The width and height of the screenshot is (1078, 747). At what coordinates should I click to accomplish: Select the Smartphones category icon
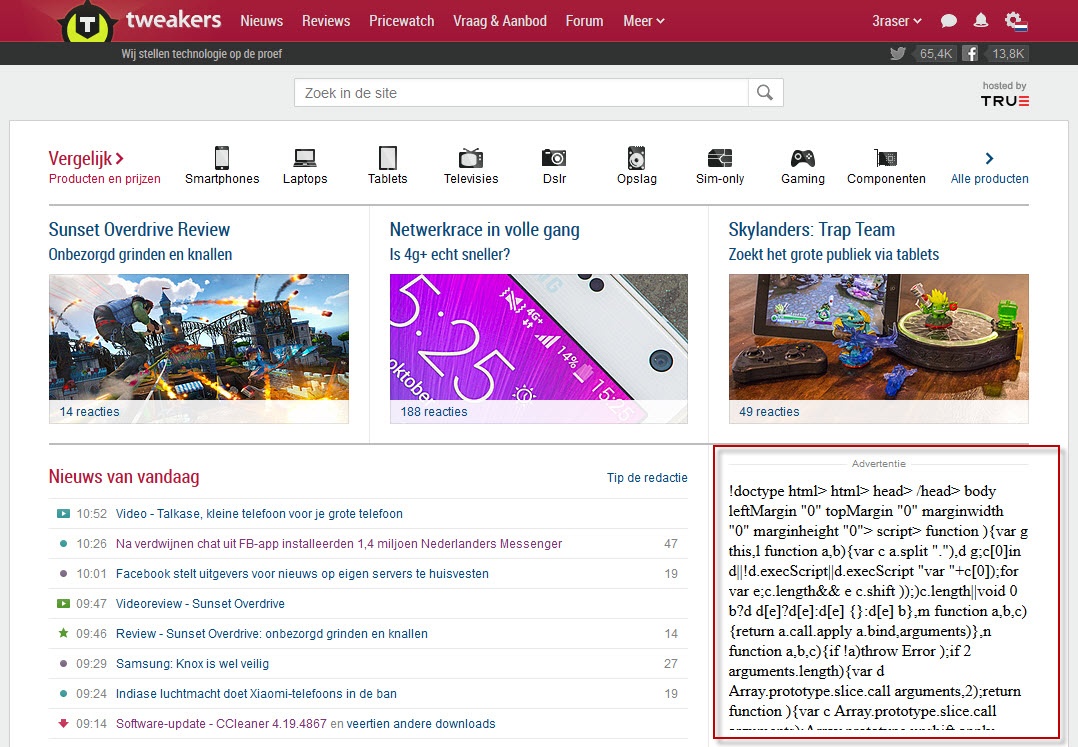[221, 157]
